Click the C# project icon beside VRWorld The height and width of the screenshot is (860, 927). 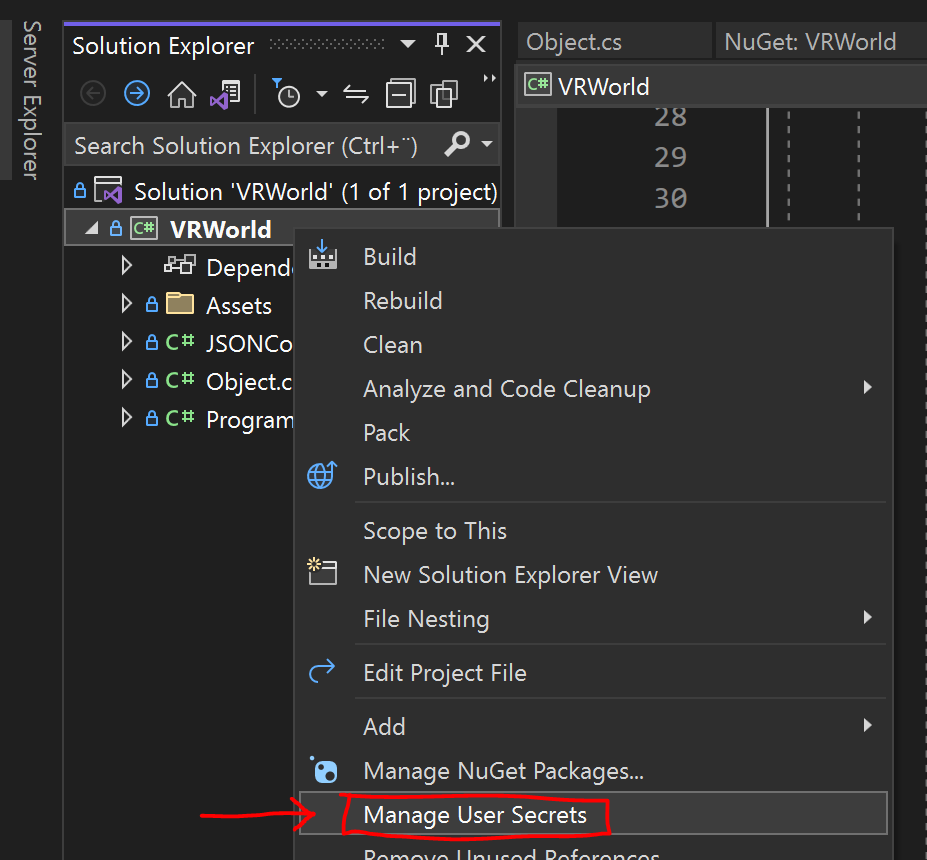(x=144, y=228)
